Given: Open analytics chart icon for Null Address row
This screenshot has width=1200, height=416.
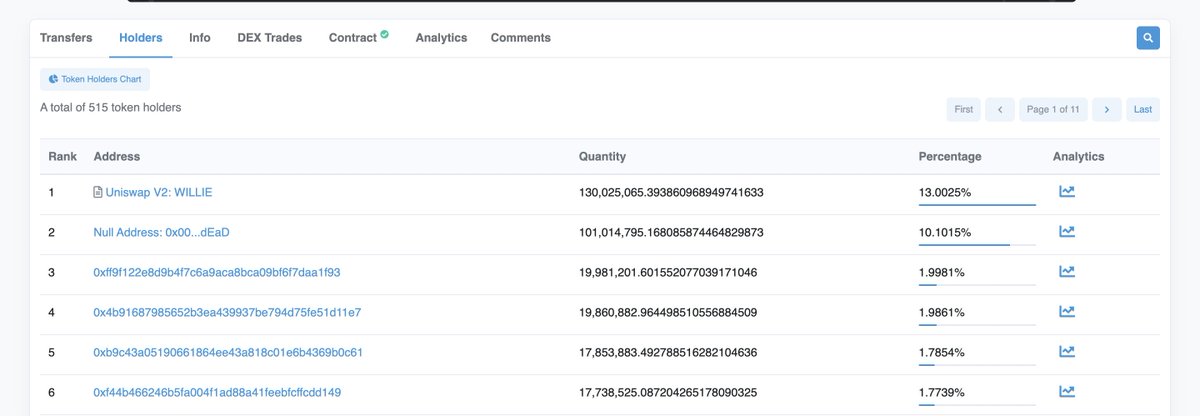Looking at the screenshot, I should click(1067, 231).
